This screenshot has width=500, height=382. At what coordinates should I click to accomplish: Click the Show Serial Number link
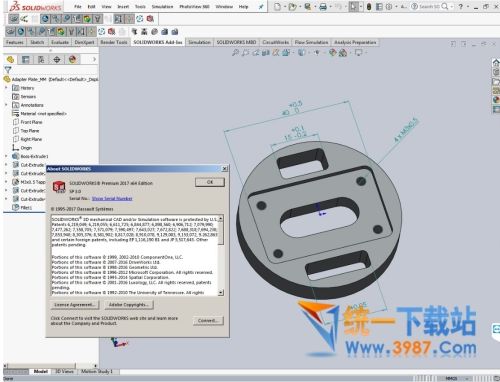click(112, 199)
